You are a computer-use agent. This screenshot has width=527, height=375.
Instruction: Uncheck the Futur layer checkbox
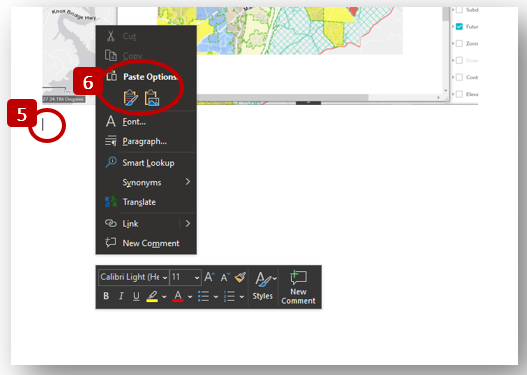(x=459, y=27)
